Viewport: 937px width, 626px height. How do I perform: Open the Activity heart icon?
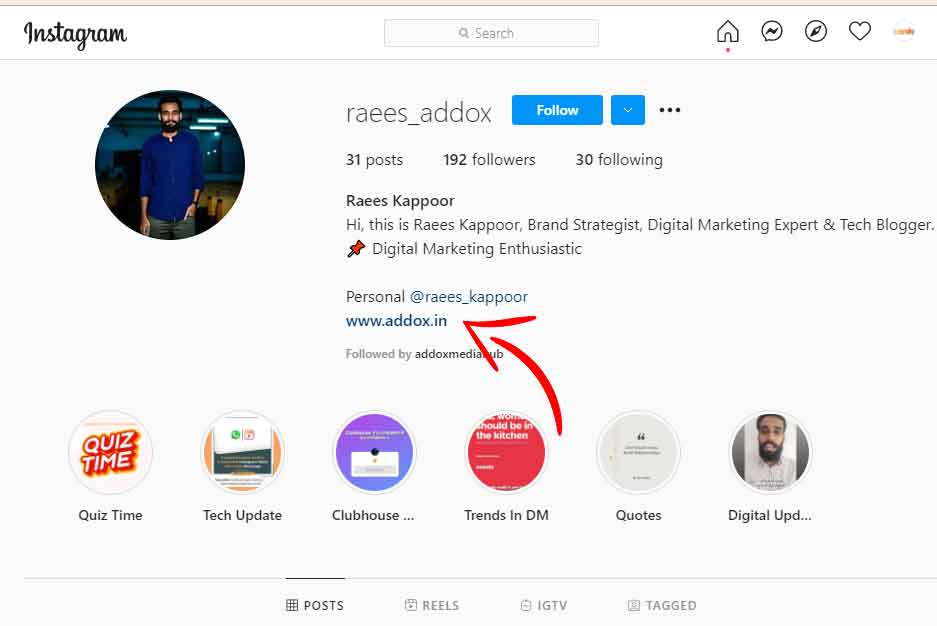[860, 31]
